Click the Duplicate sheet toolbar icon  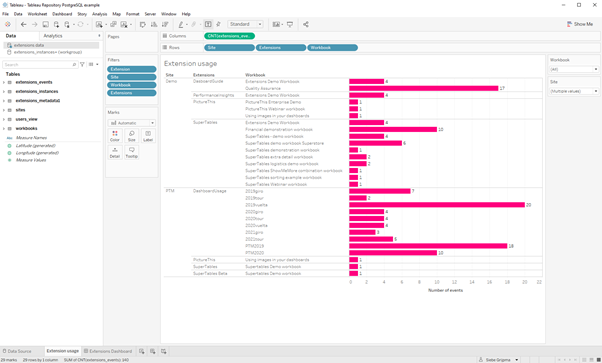pos(113,24)
